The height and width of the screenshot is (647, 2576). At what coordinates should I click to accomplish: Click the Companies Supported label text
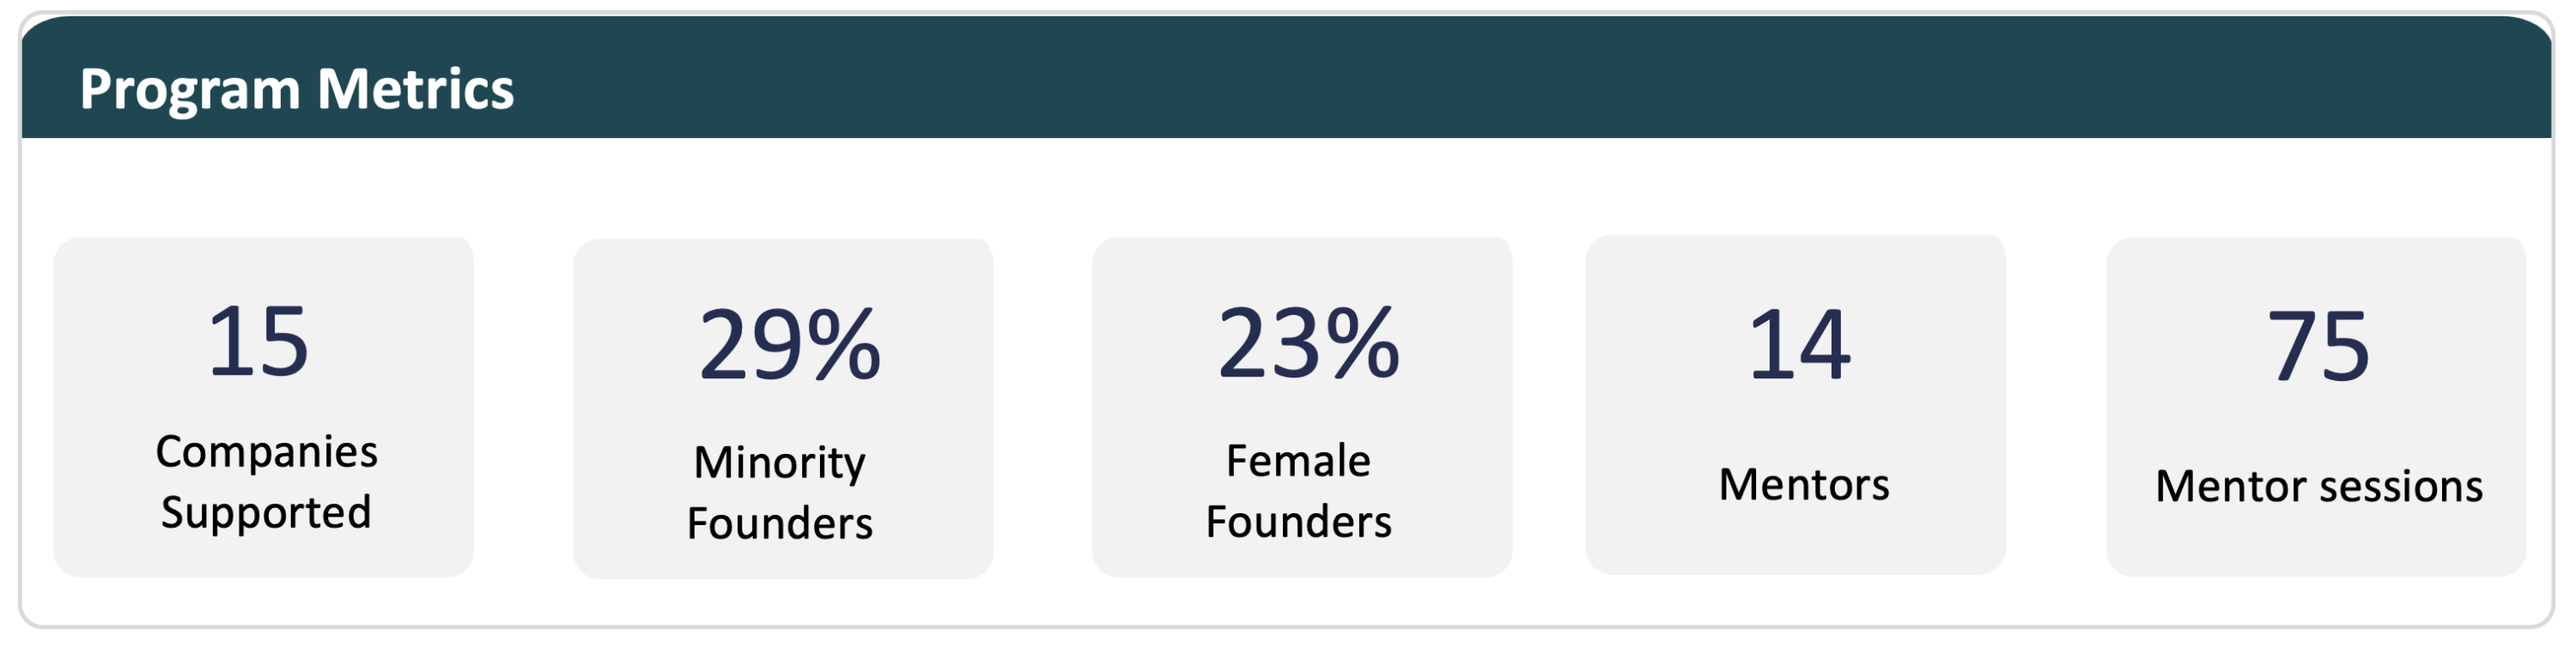tap(266, 482)
